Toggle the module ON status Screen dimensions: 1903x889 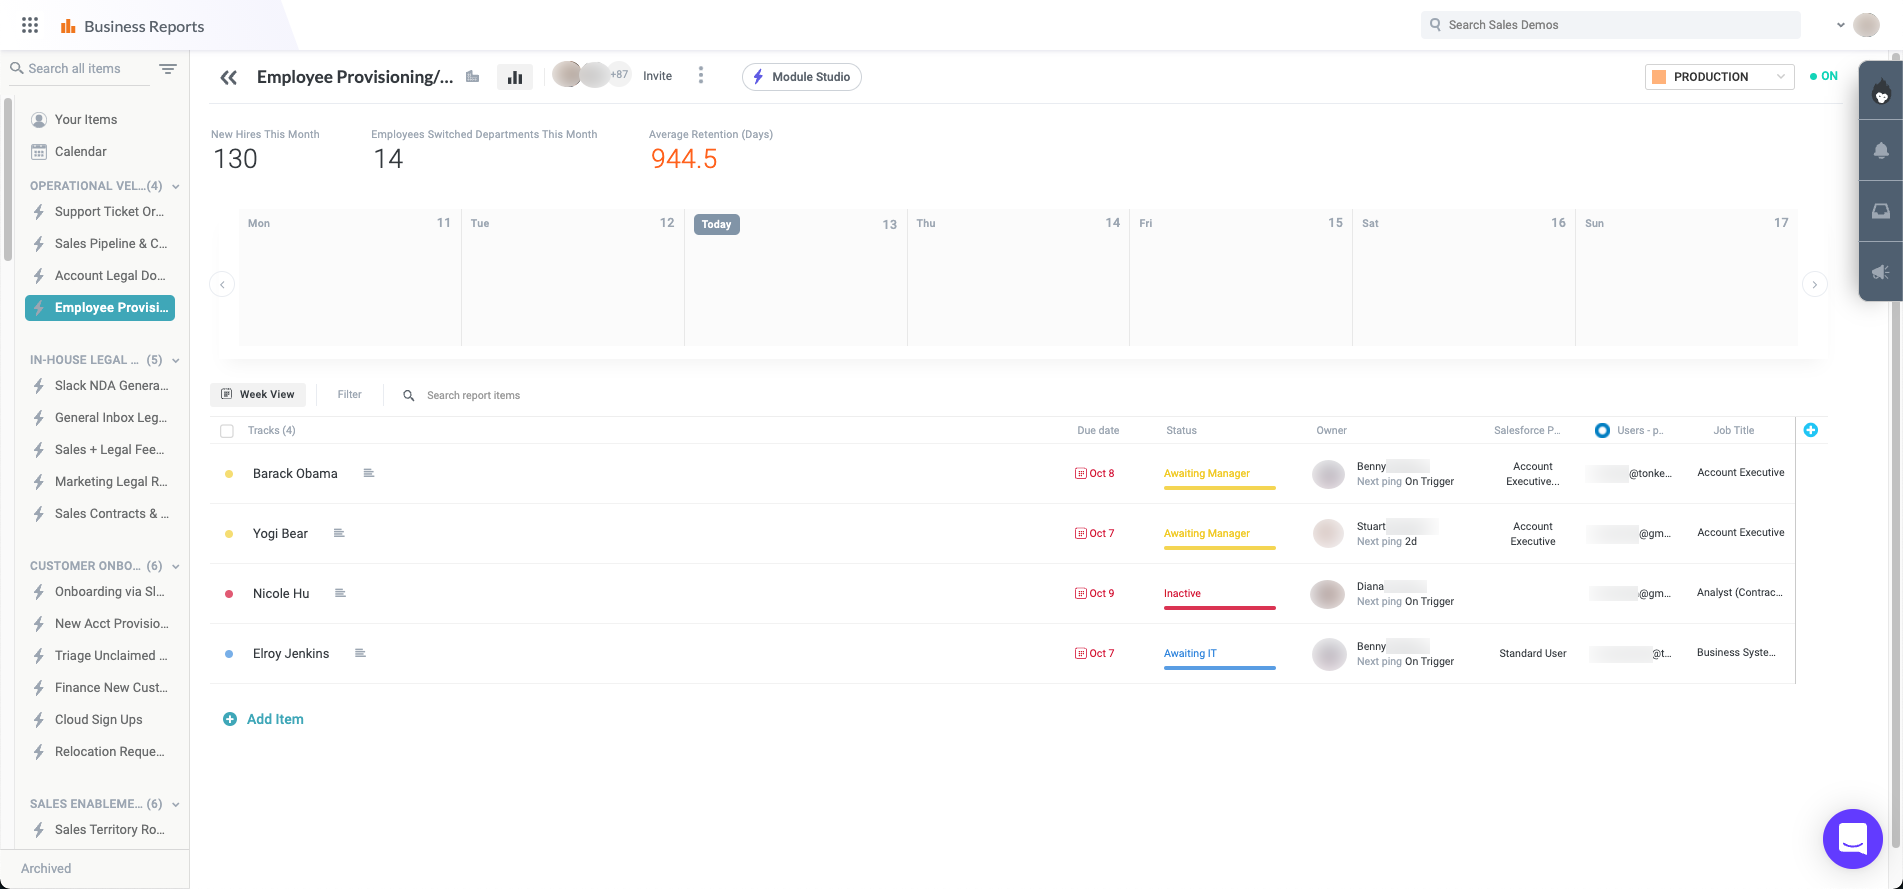[x=1824, y=76]
